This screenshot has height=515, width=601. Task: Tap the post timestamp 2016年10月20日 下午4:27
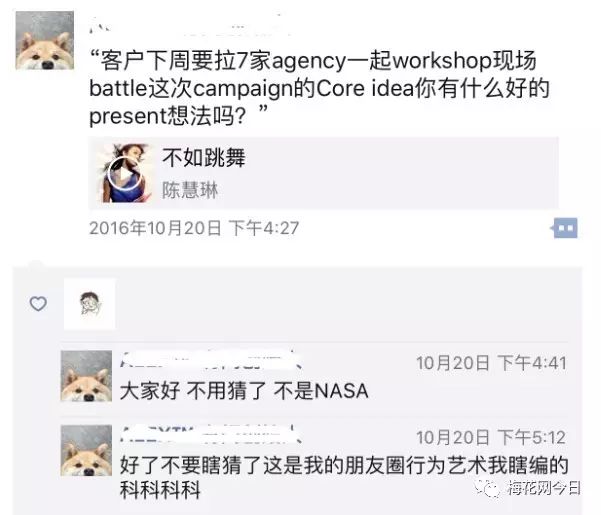point(194,228)
